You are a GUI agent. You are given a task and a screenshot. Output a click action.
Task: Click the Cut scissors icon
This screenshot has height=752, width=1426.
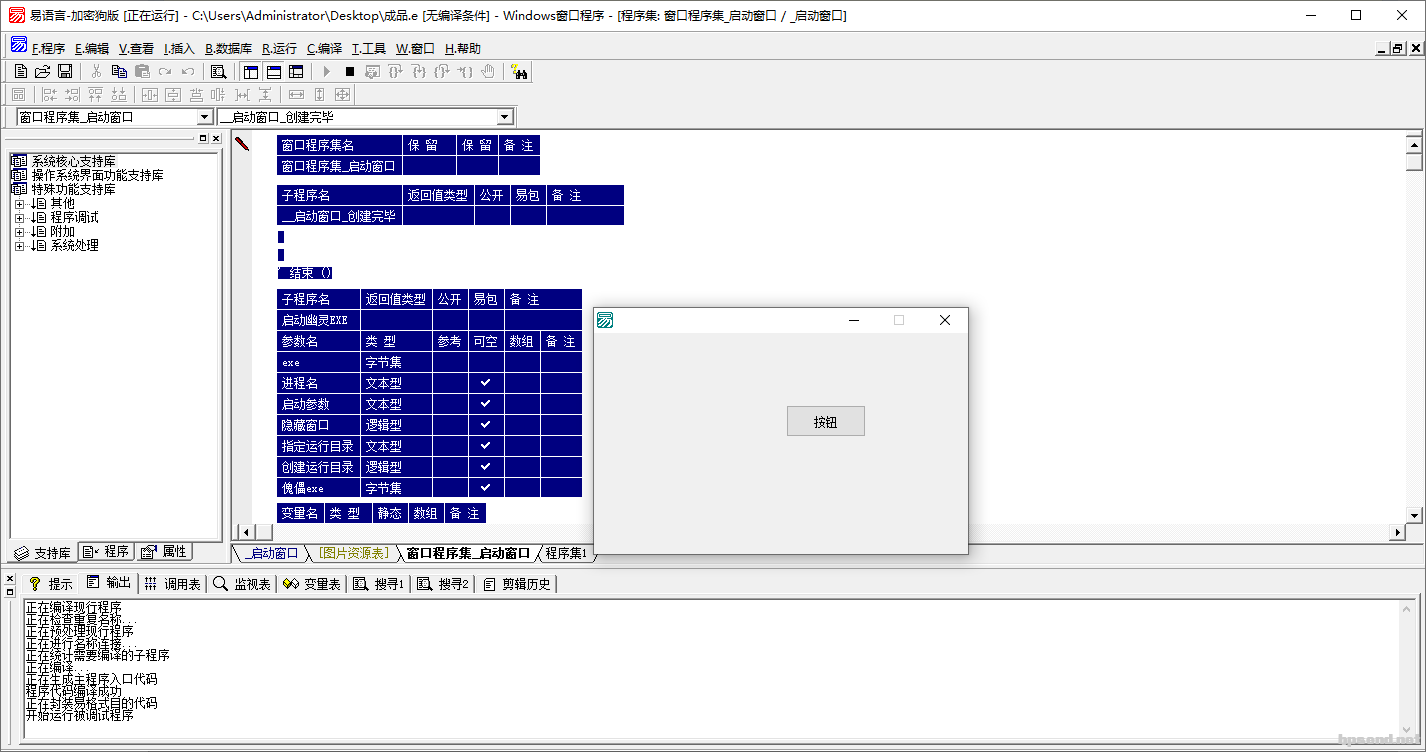[96, 71]
